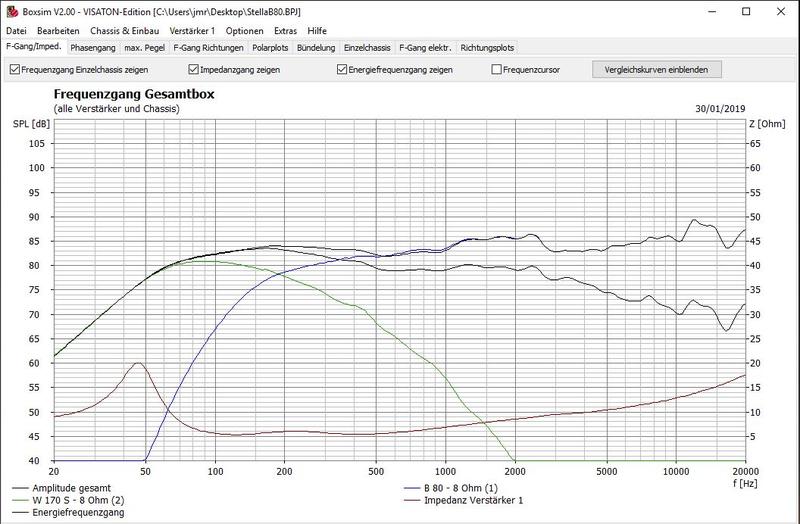Click the SPL [dB] axis label
The height and width of the screenshot is (524, 800).
pyautogui.click(x=31, y=124)
